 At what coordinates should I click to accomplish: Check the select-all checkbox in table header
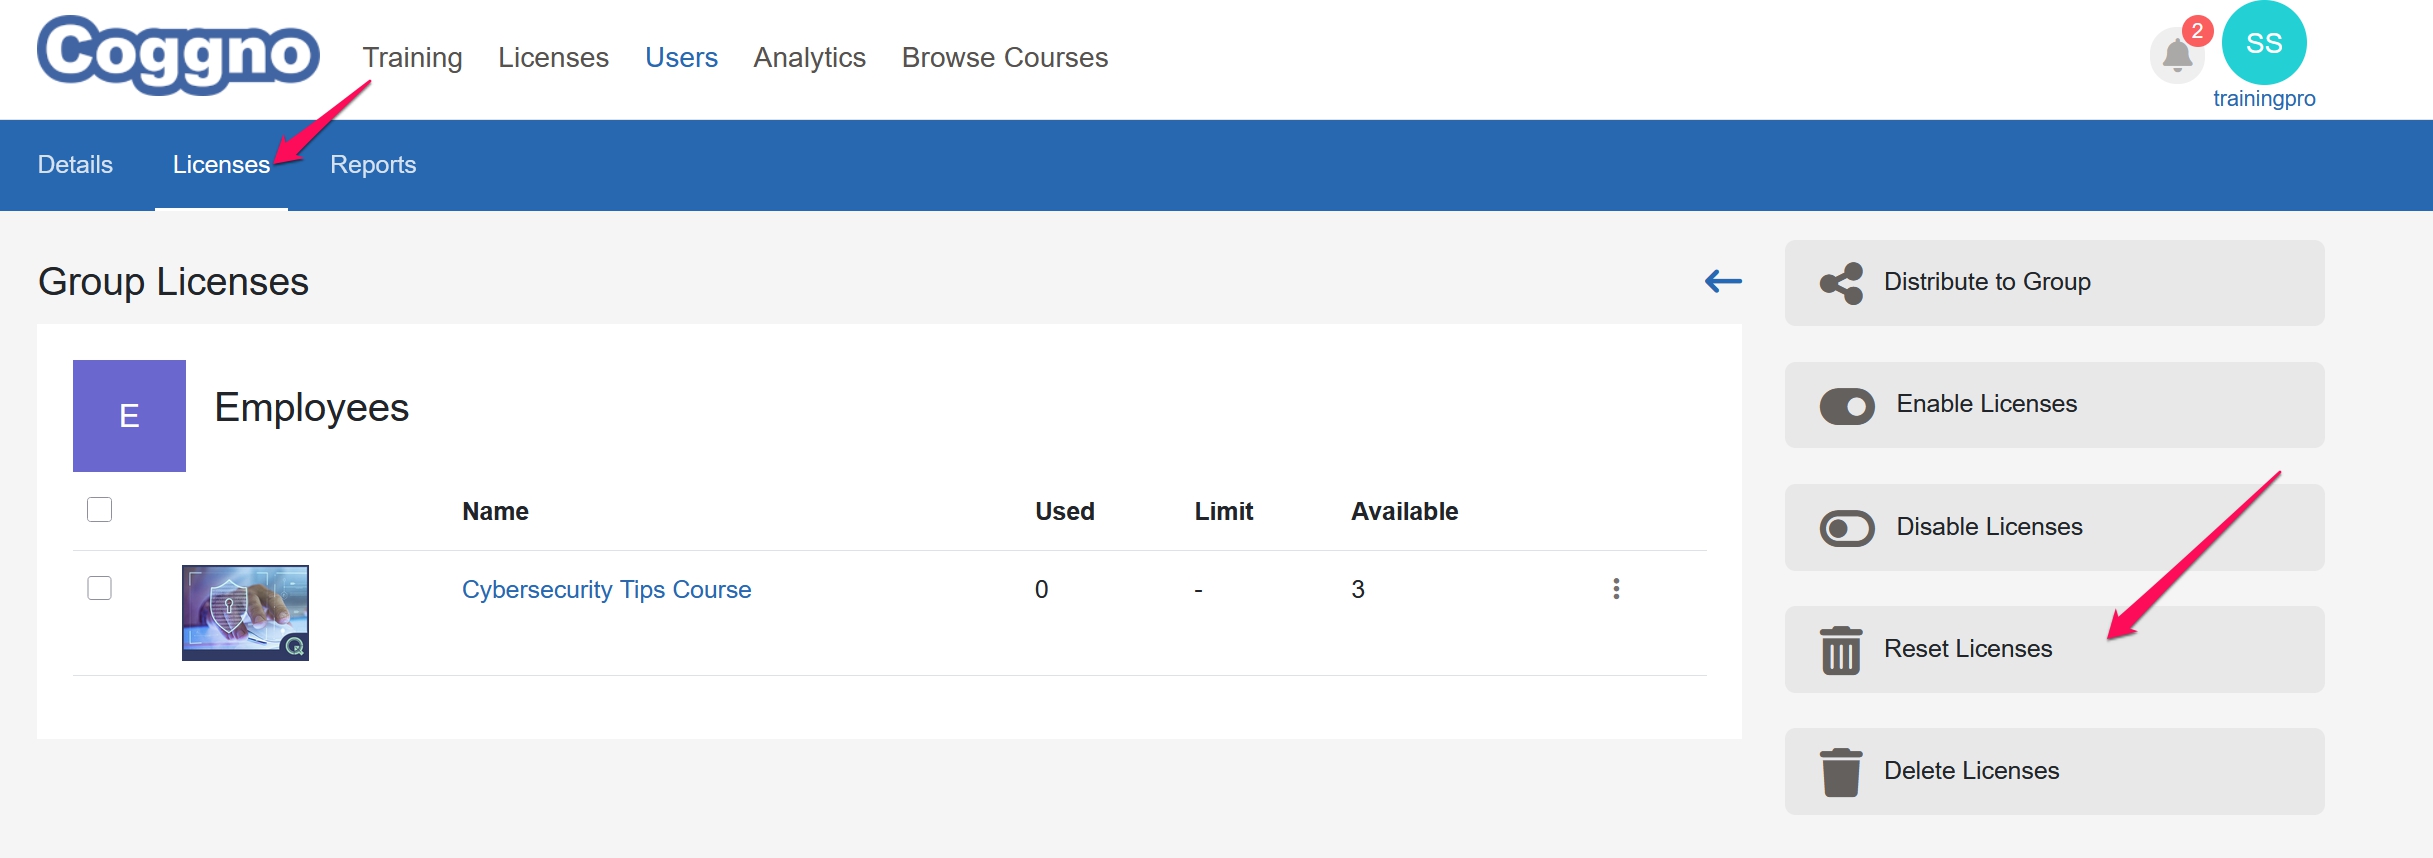99,510
